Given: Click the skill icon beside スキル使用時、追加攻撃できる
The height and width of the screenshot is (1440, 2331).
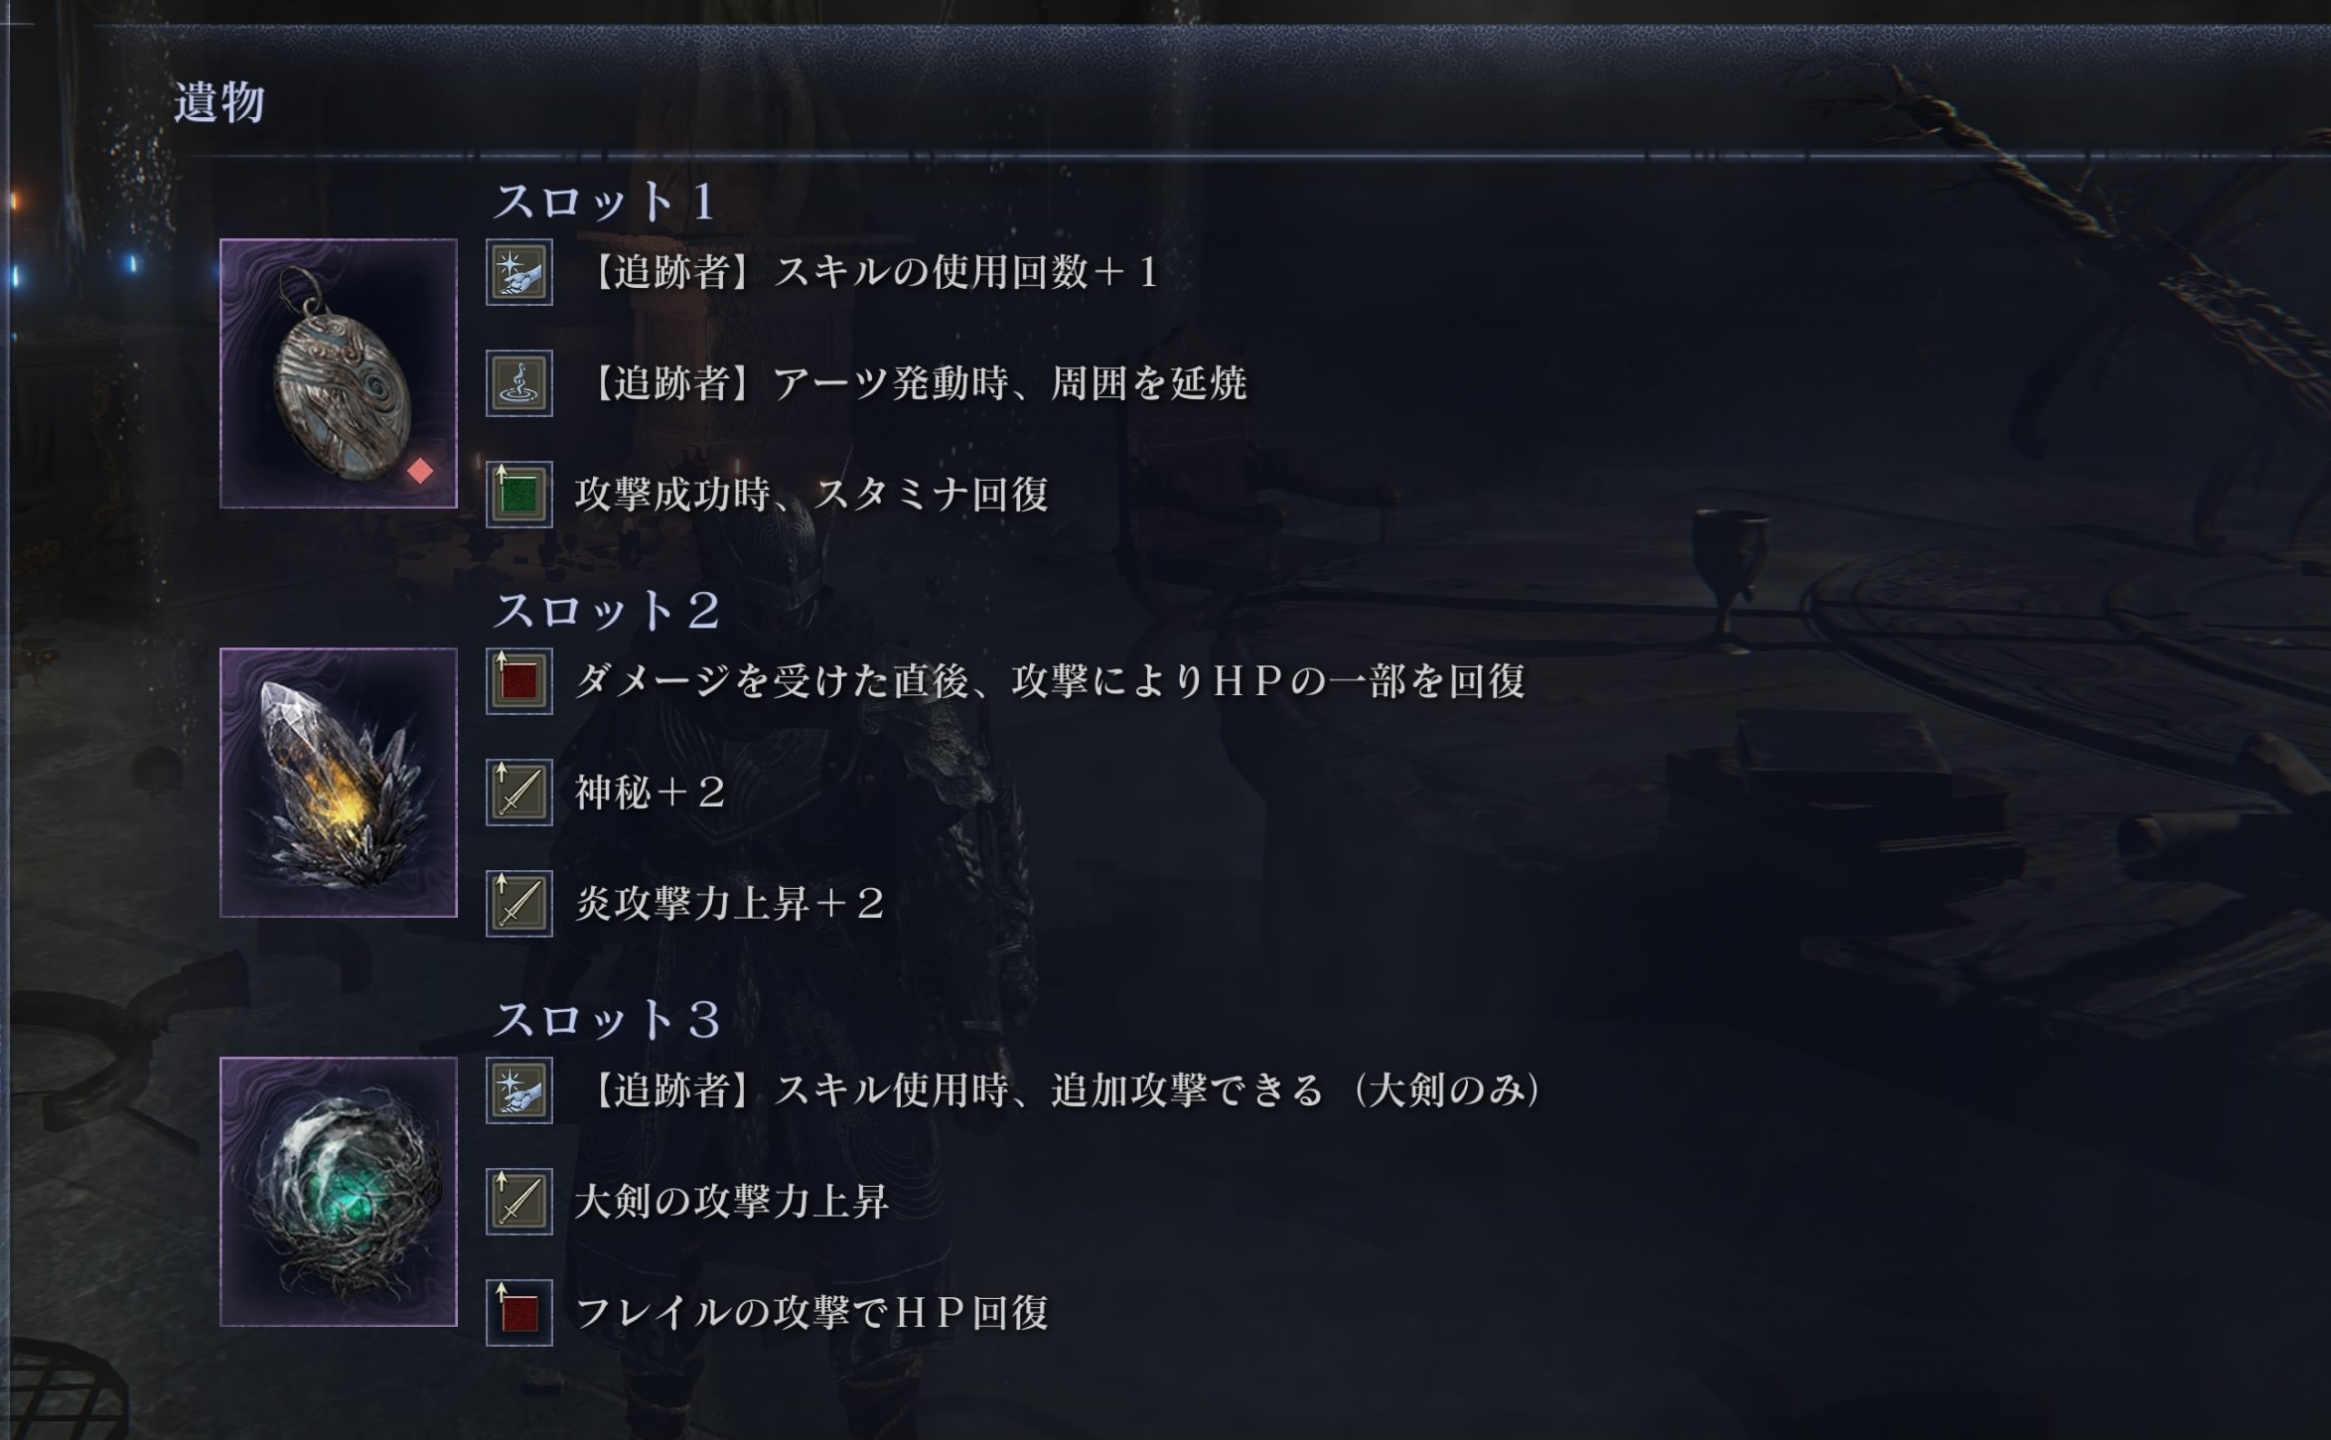Looking at the screenshot, I should (x=519, y=1090).
